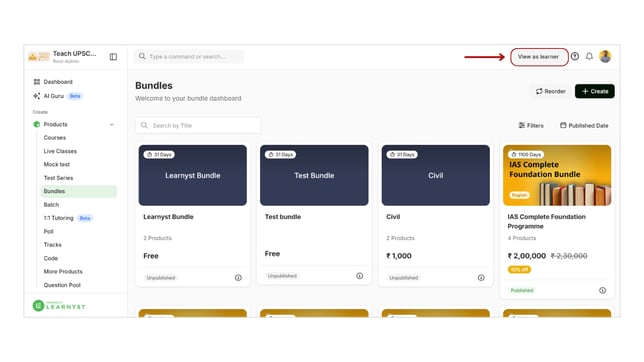Click the Test bundle card title
The height and width of the screenshot is (362, 644).
pos(283,217)
